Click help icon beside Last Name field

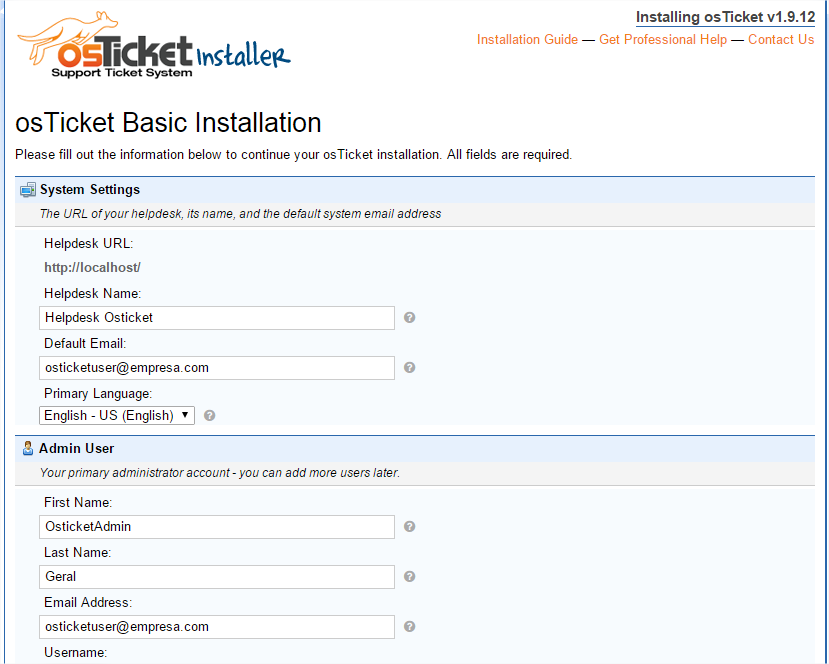point(409,577)
